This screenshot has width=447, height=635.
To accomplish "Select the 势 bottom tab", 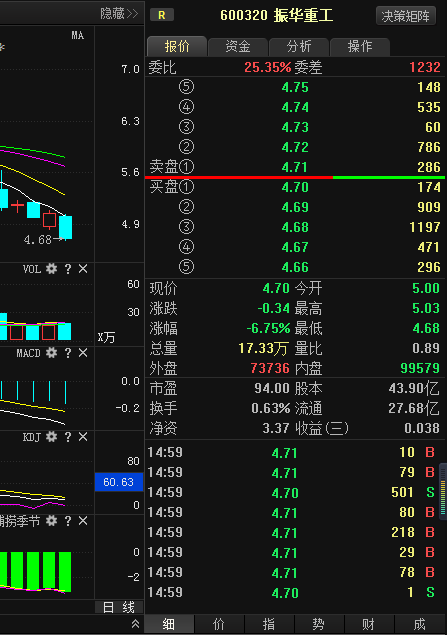I will 319,624.
